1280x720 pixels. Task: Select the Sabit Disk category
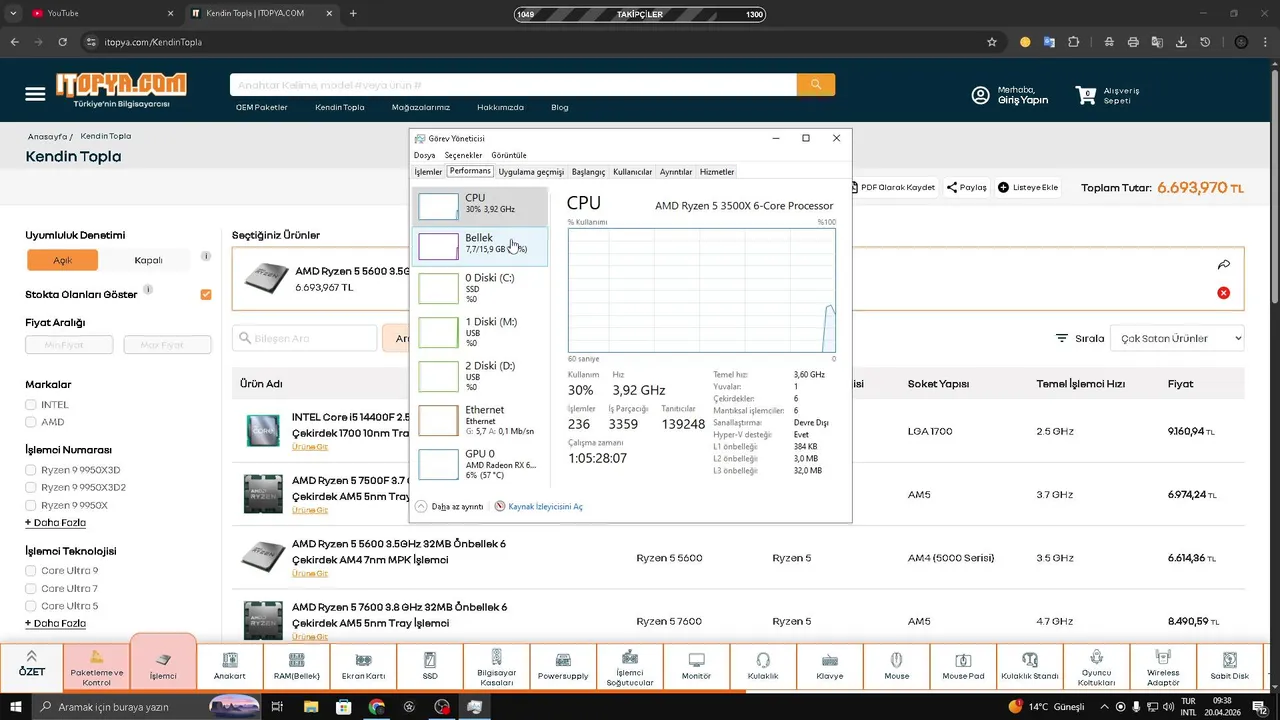[1230, 667]
